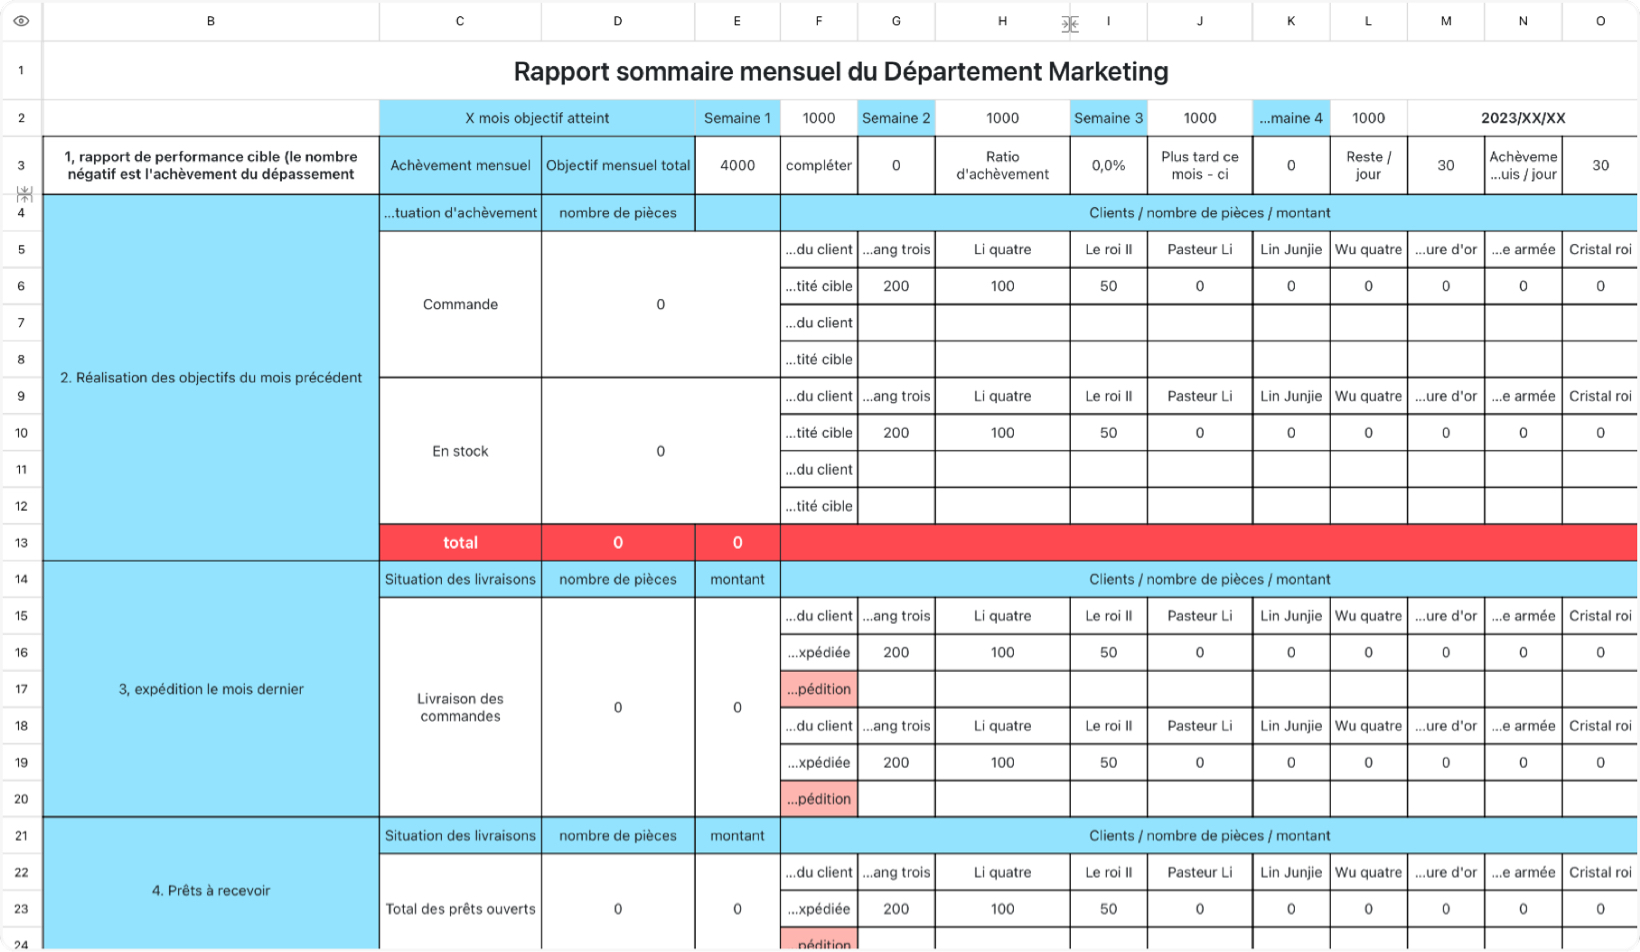Screen dimensions: 1640x952
Task: Click the "1, rapport de performance cible" cell
Action: [211, 165]
